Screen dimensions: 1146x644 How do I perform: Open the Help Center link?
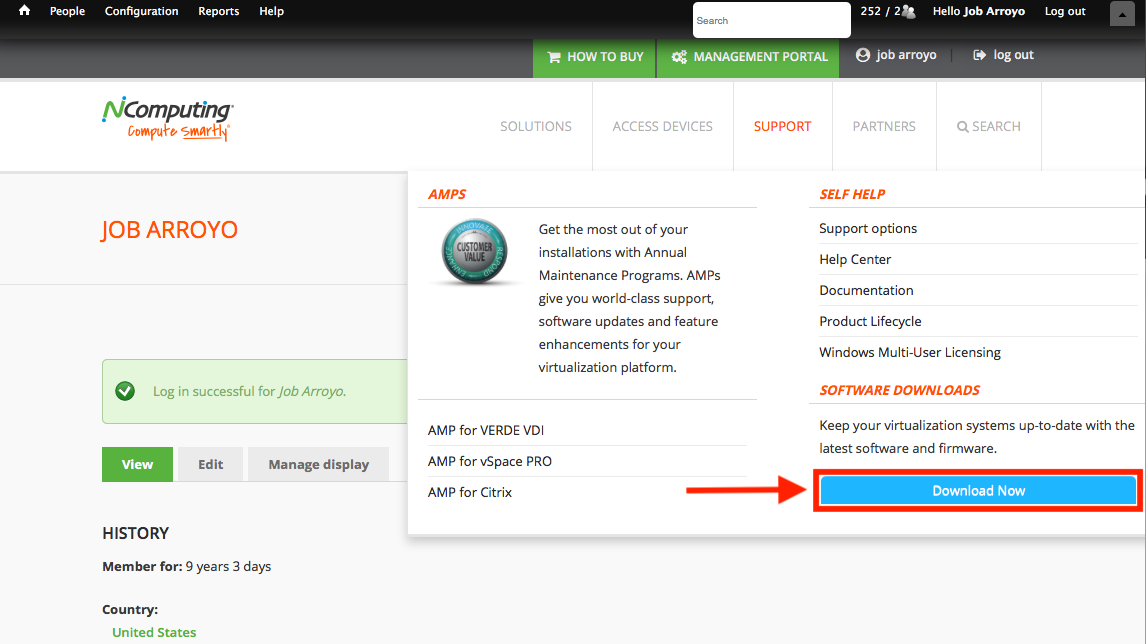click(854, 260)
